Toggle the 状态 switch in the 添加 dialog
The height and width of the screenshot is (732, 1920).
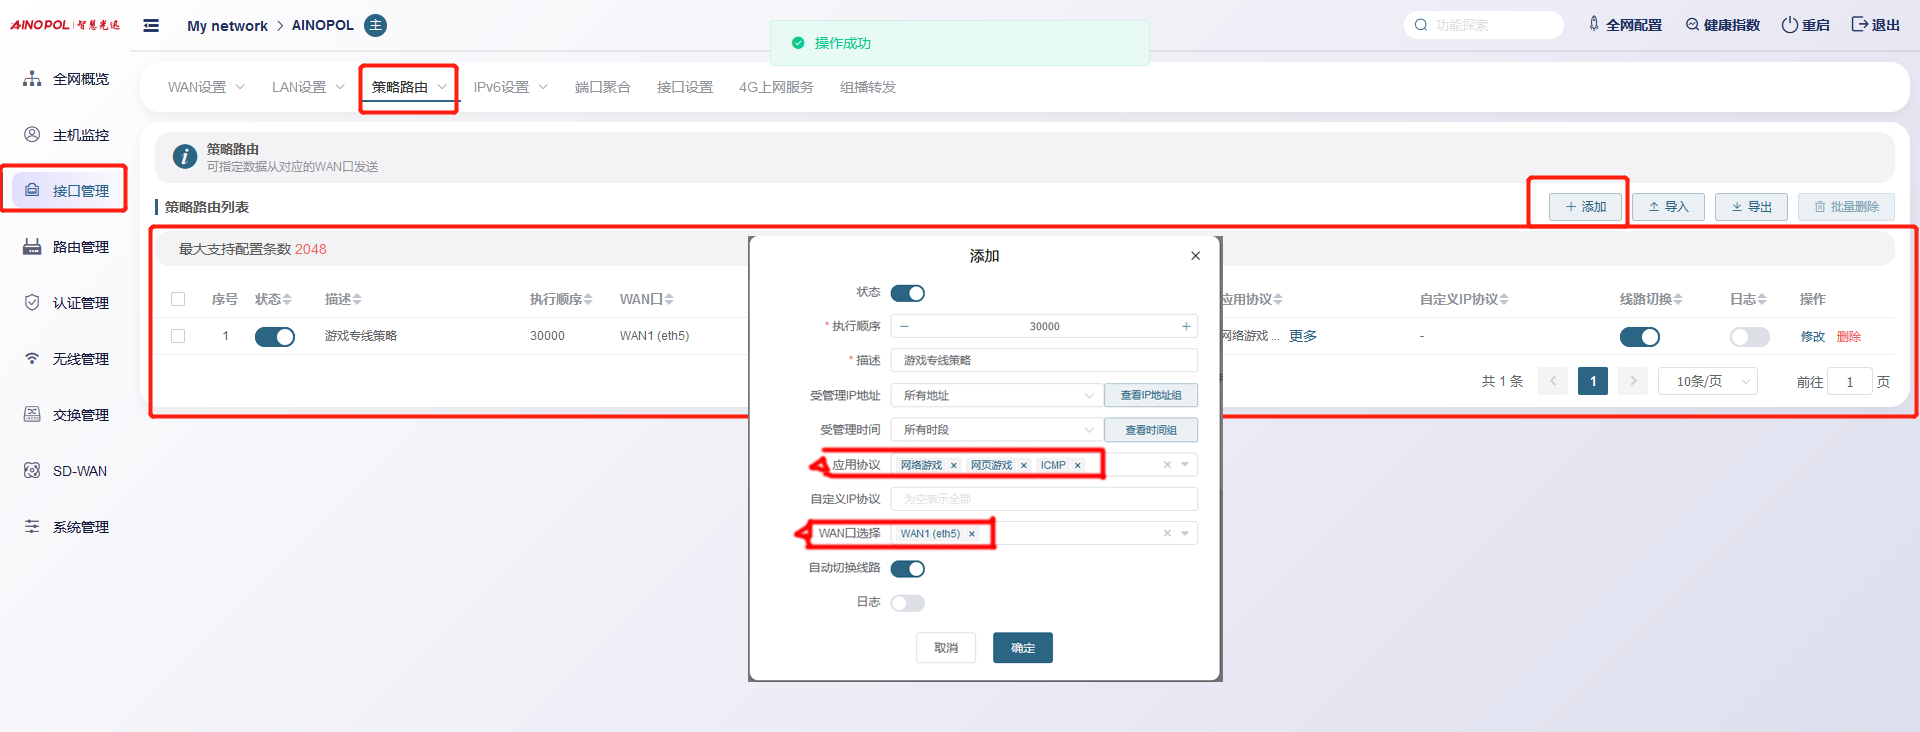pos(908,293)
